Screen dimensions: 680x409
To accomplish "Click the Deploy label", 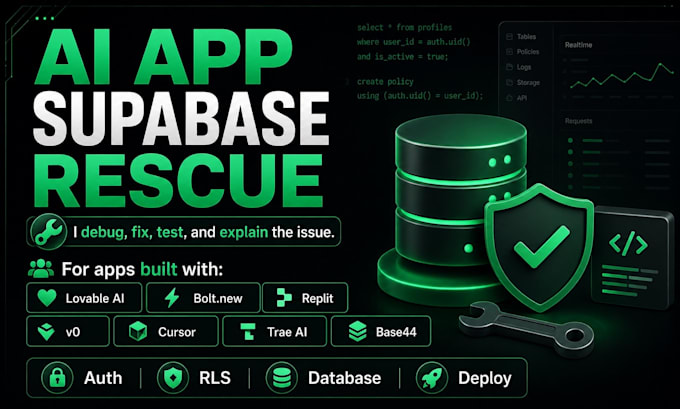I will [x=485, y=379].
